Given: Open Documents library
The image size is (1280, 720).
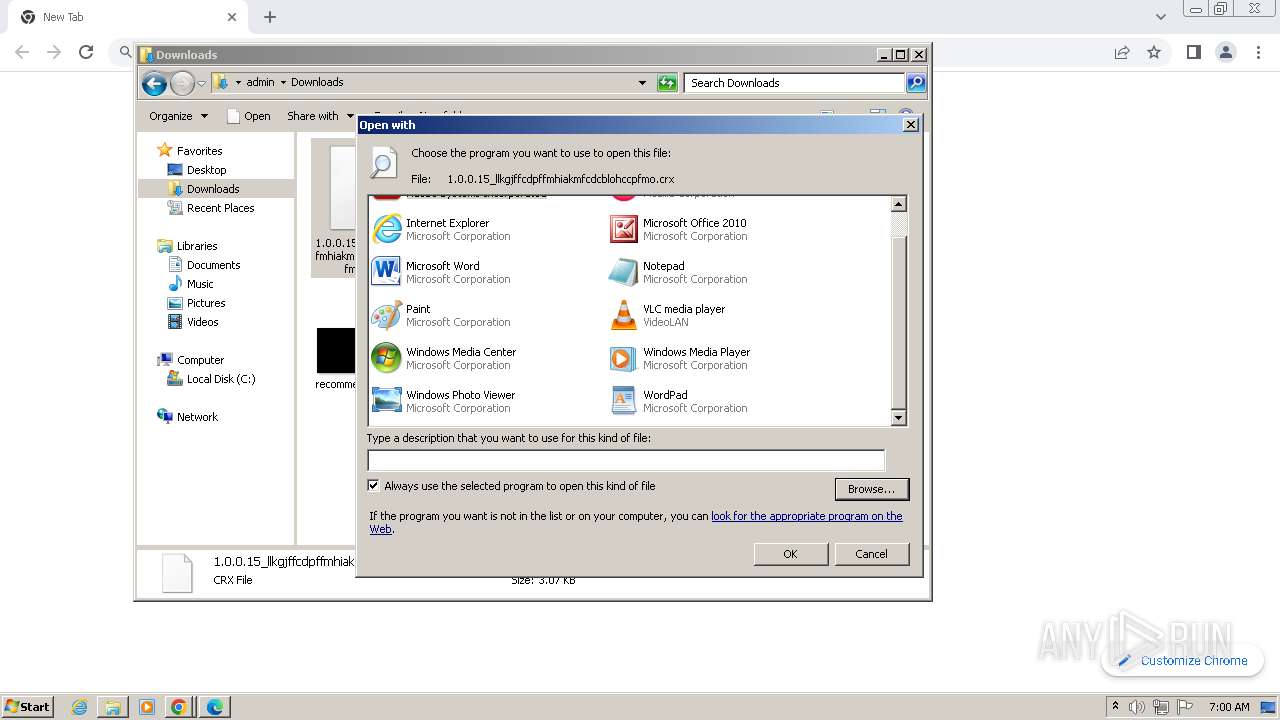Looking at the screenshot, I should click(x=213, y=265).
